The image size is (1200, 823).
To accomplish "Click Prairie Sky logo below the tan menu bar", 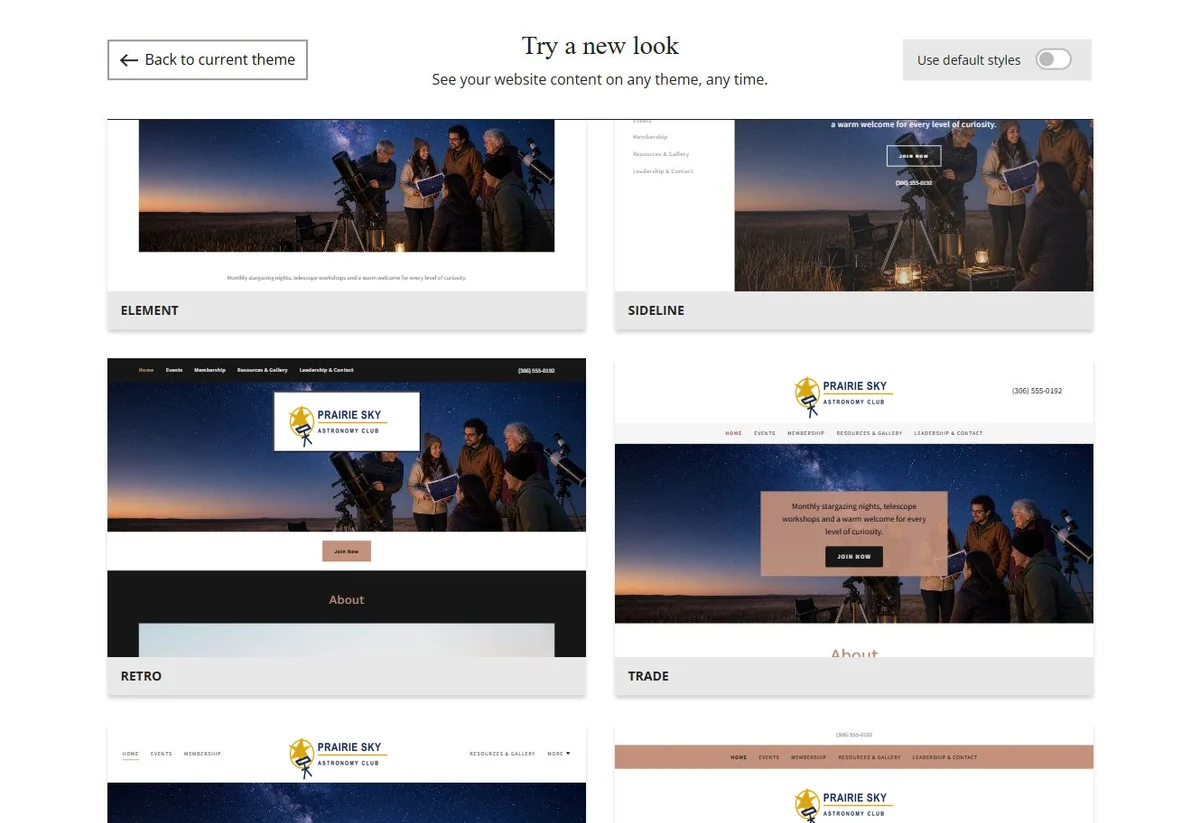I will pos(842,805).
